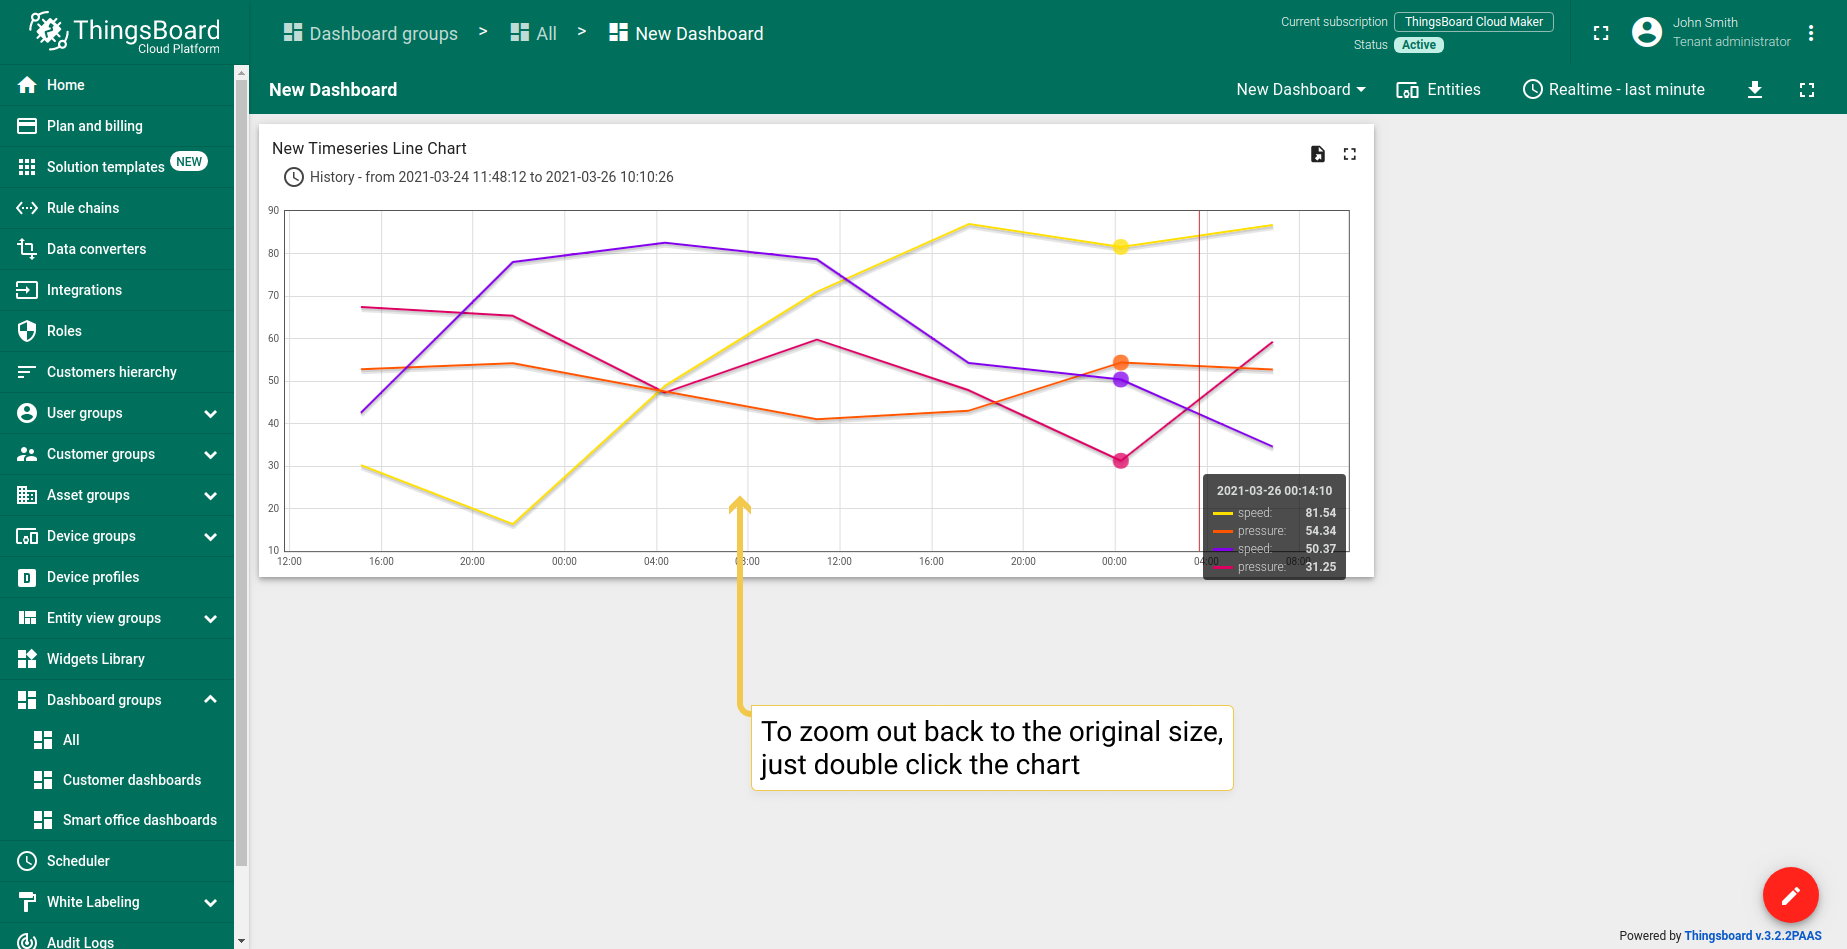Viewport: 1847px width, 949px height.
Task: Click the purple speed data point
Action: tap(1121, 380)
